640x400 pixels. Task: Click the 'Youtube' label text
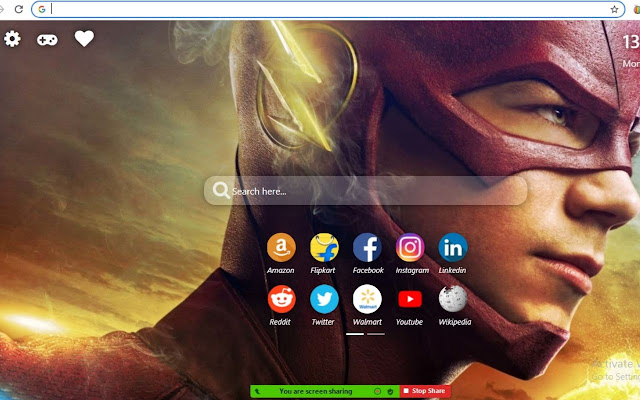click(x=409, y=322)
